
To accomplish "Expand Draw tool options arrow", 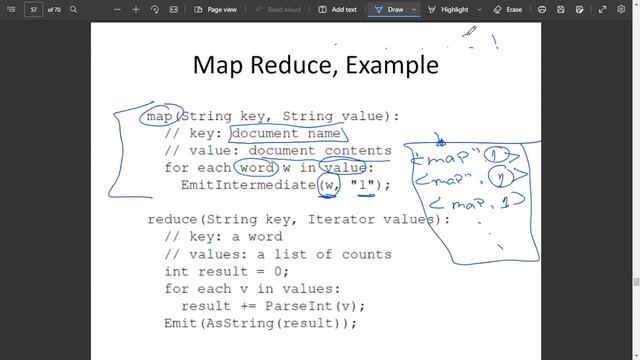I will [x=414, y=9].
